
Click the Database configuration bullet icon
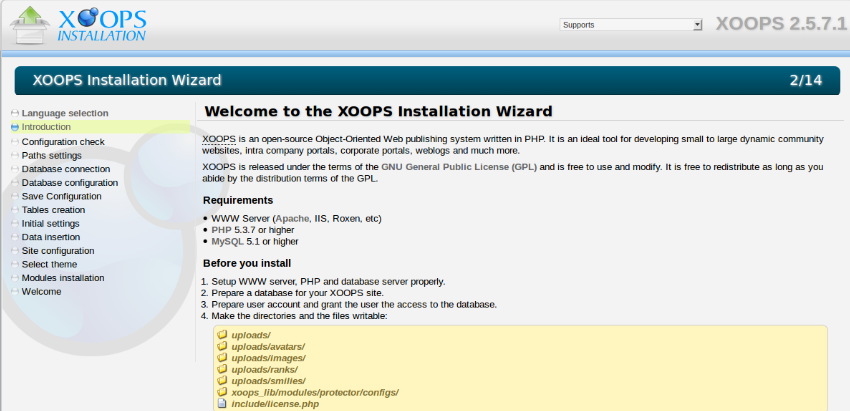tap(15, 183)
